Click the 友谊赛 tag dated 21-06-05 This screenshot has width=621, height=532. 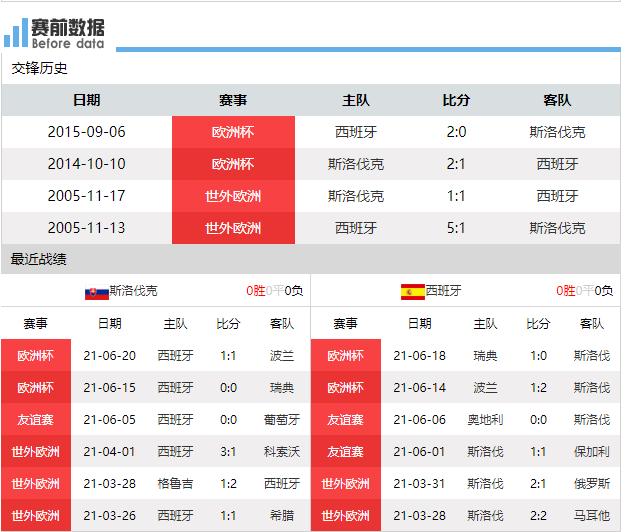coord(36,420)
